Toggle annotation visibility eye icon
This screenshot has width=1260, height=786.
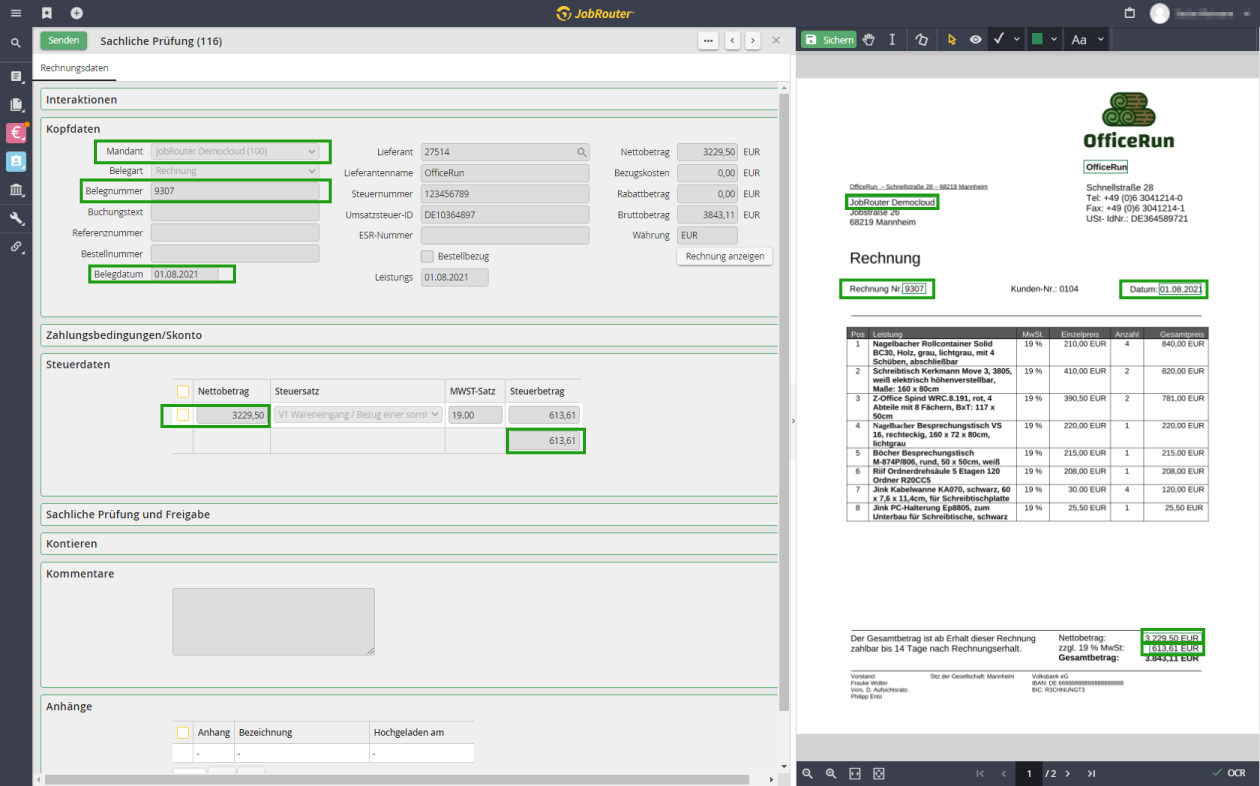tap(975, 39)
